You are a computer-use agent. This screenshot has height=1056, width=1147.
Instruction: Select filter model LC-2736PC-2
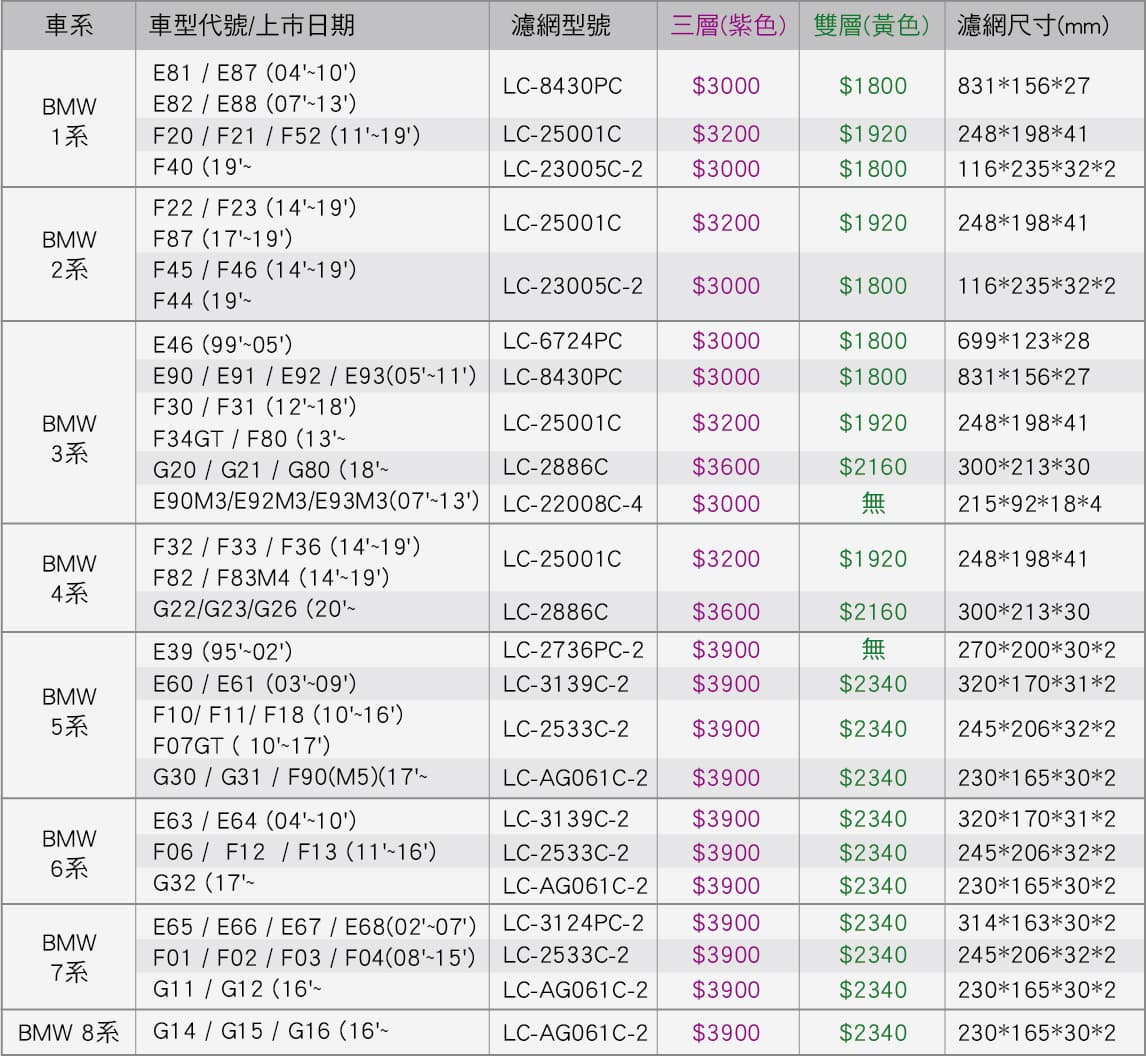tap(574, 649)
